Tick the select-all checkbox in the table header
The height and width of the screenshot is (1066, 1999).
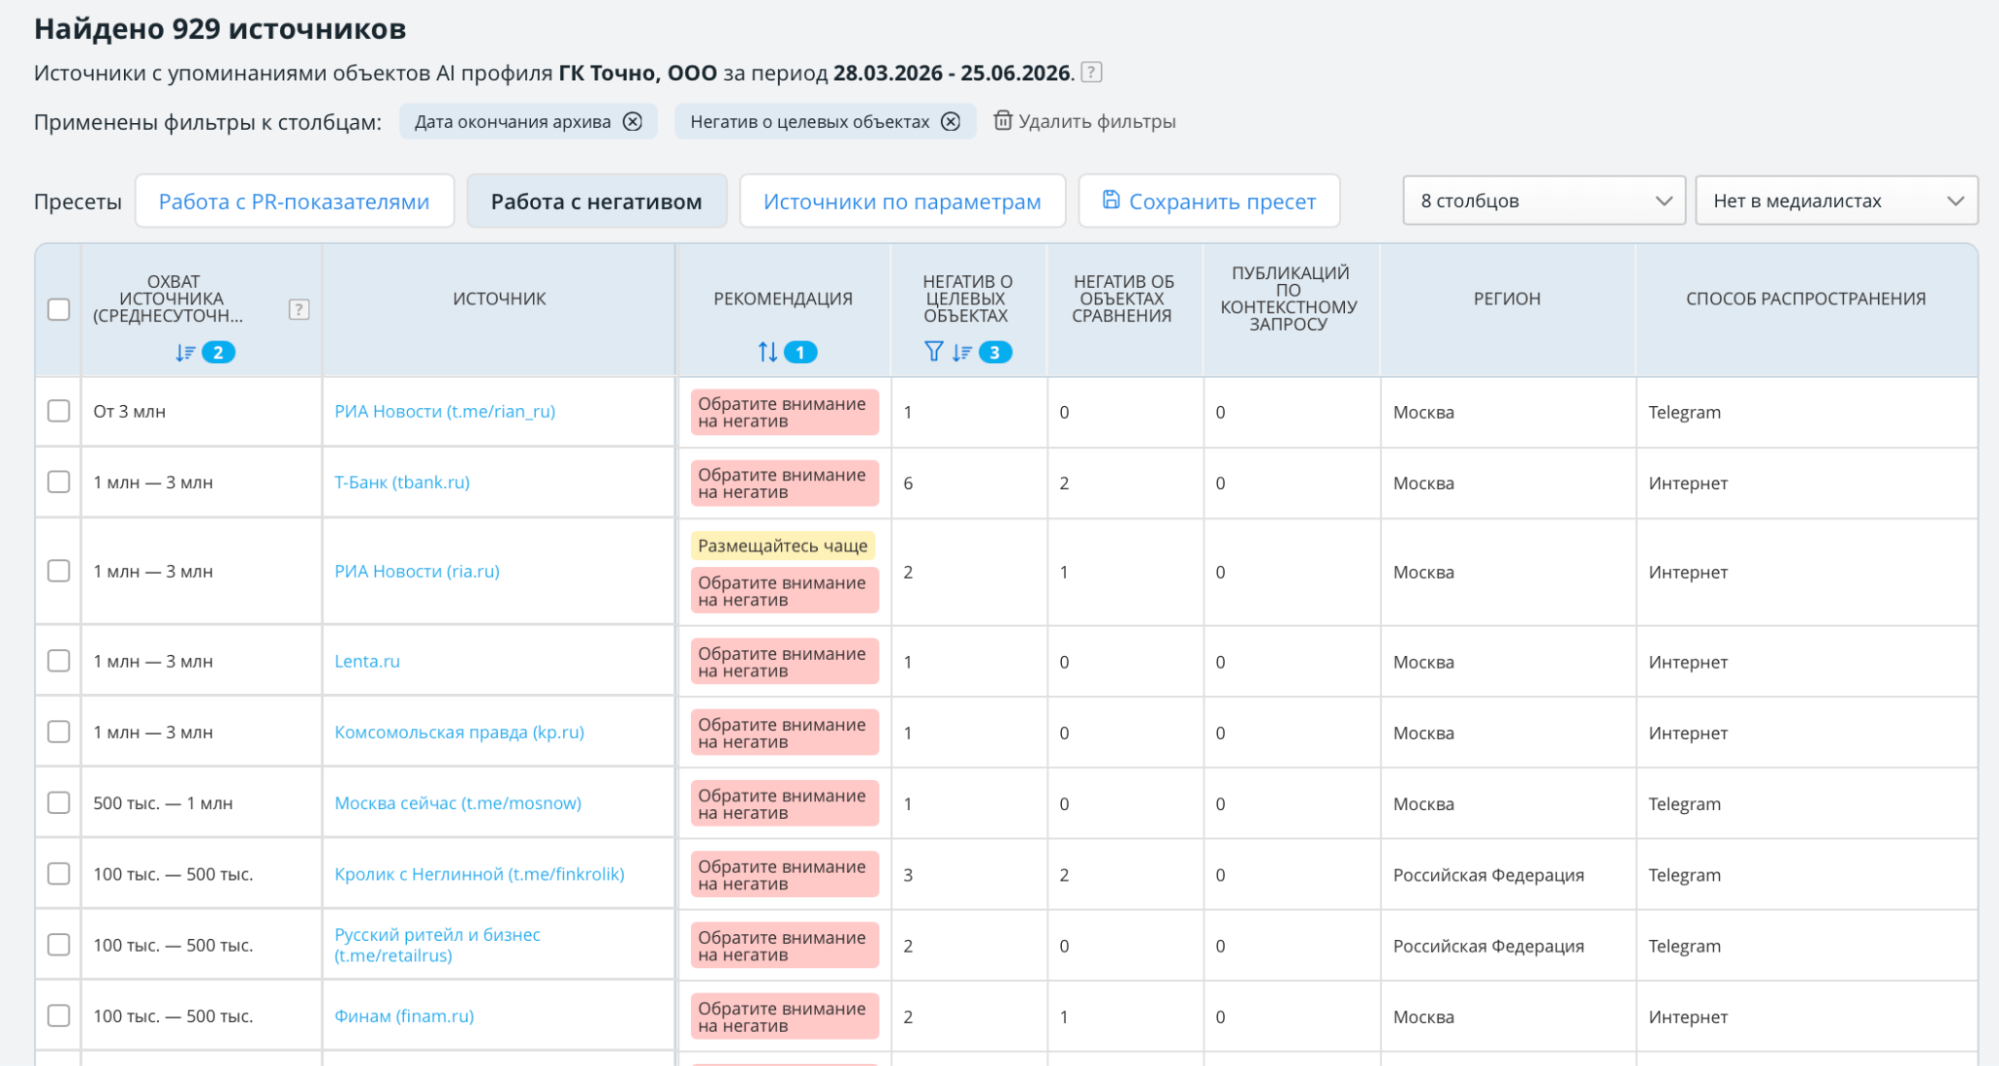click(x=59, y=310)
